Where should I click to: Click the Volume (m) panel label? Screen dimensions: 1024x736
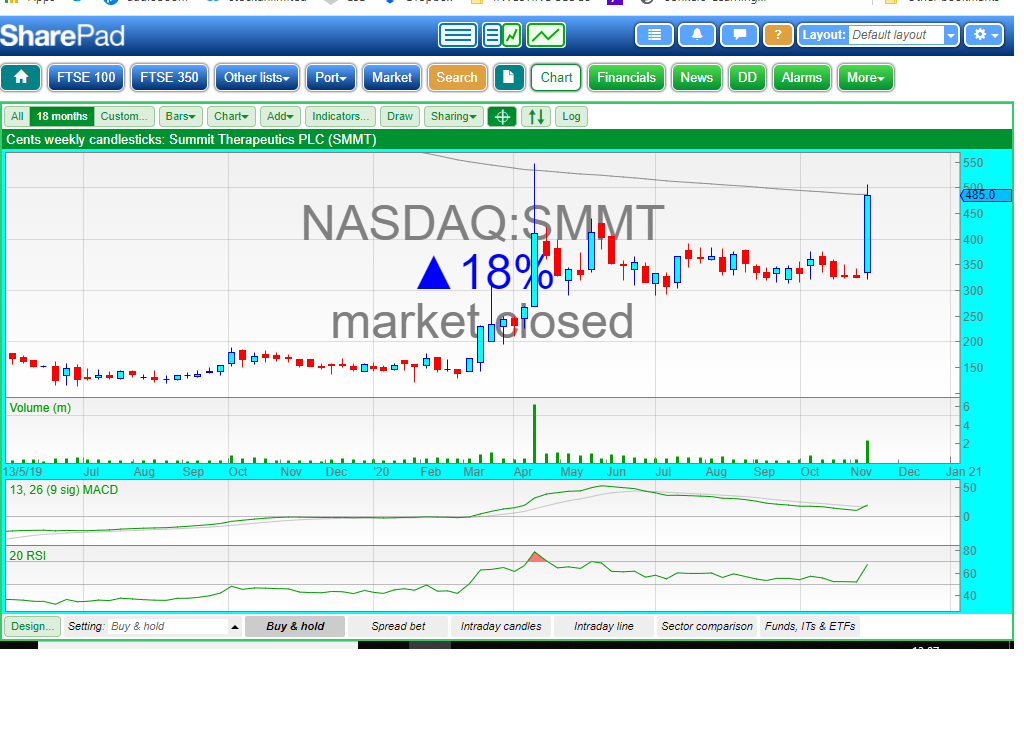tap(40, 408)
